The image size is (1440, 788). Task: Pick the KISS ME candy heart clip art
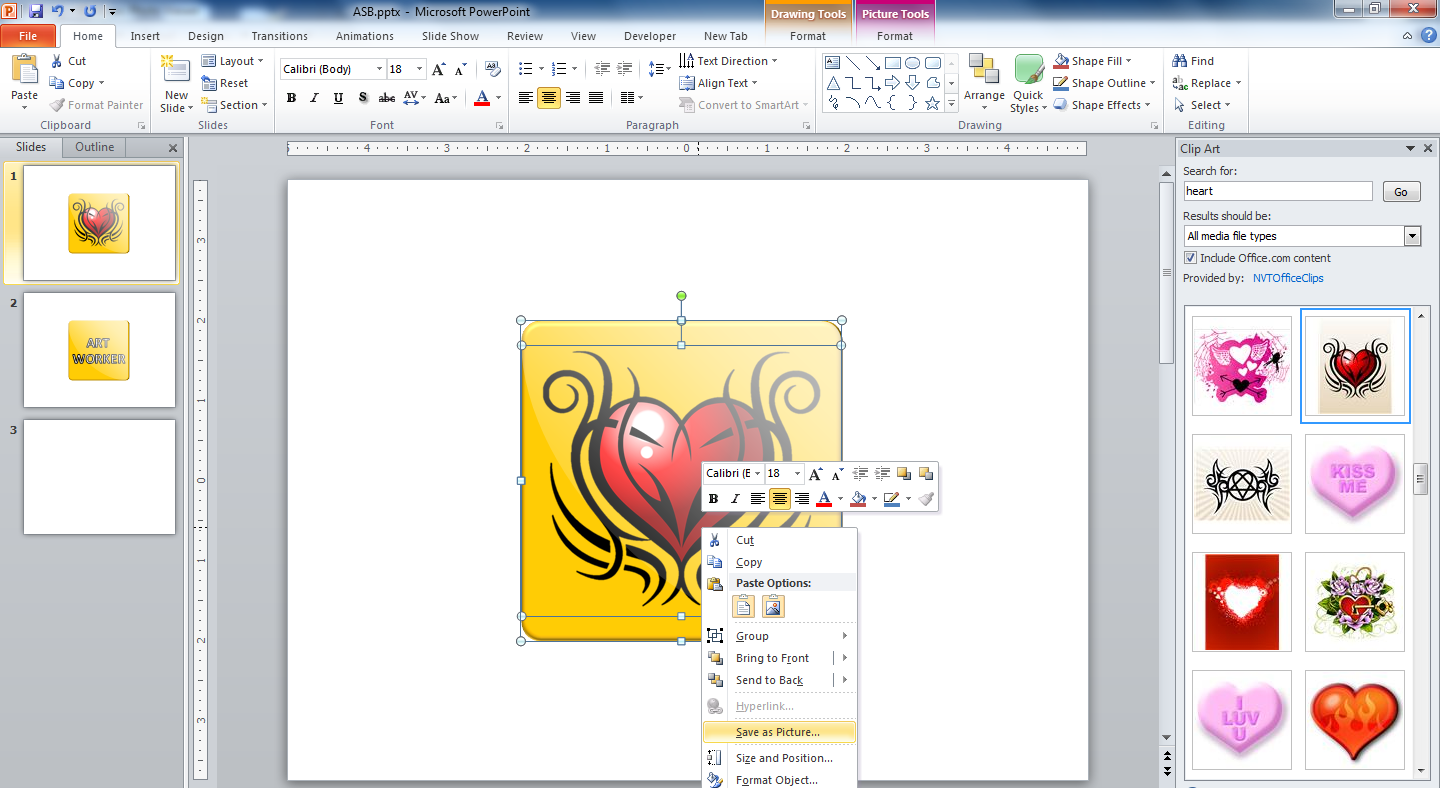(1354, 484)
